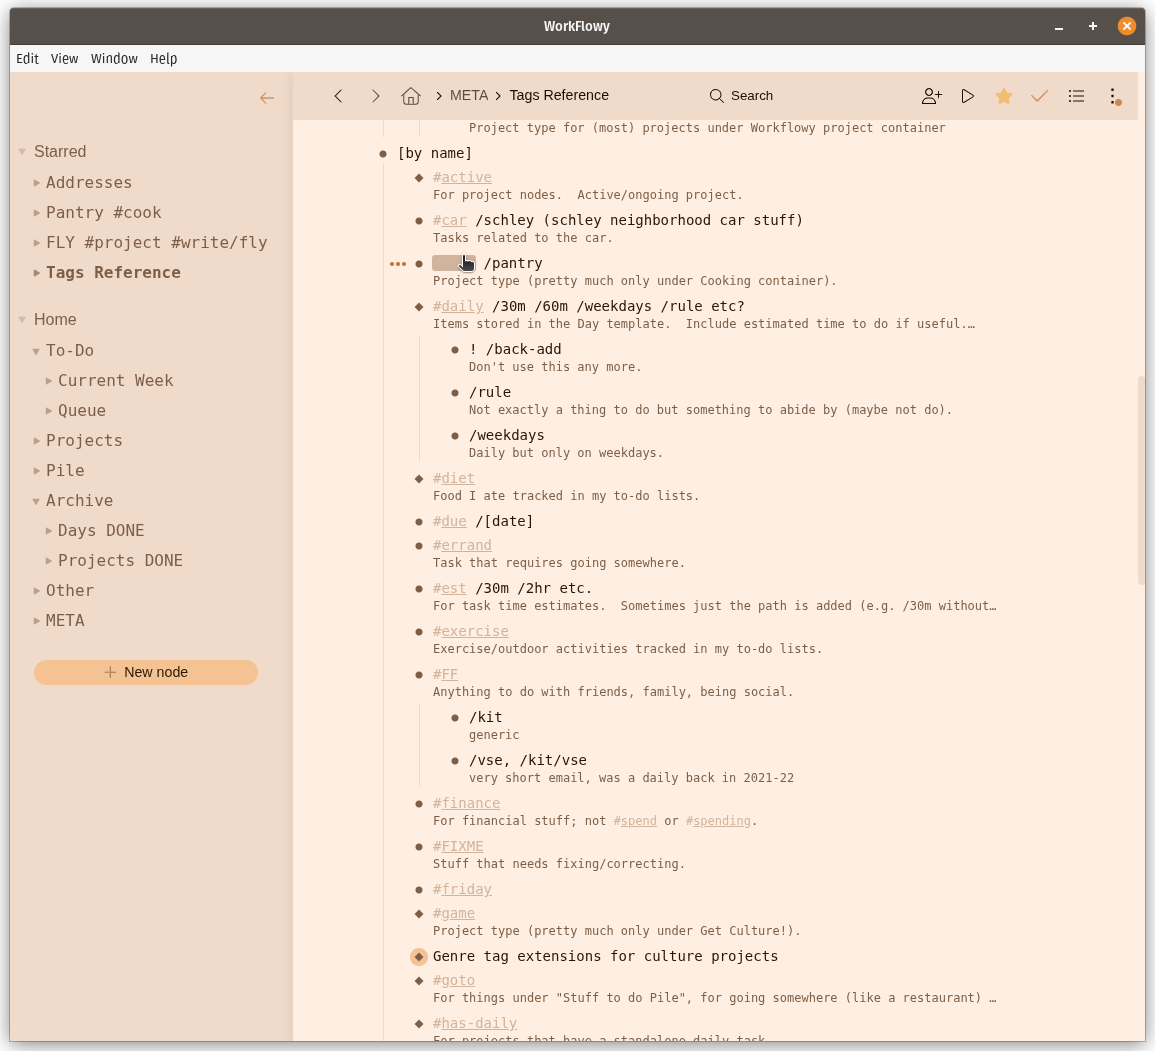This screenshot has width=1155, height=1051.
Task: Collapse the Archive node in sidebar
Action: (37, 500)
